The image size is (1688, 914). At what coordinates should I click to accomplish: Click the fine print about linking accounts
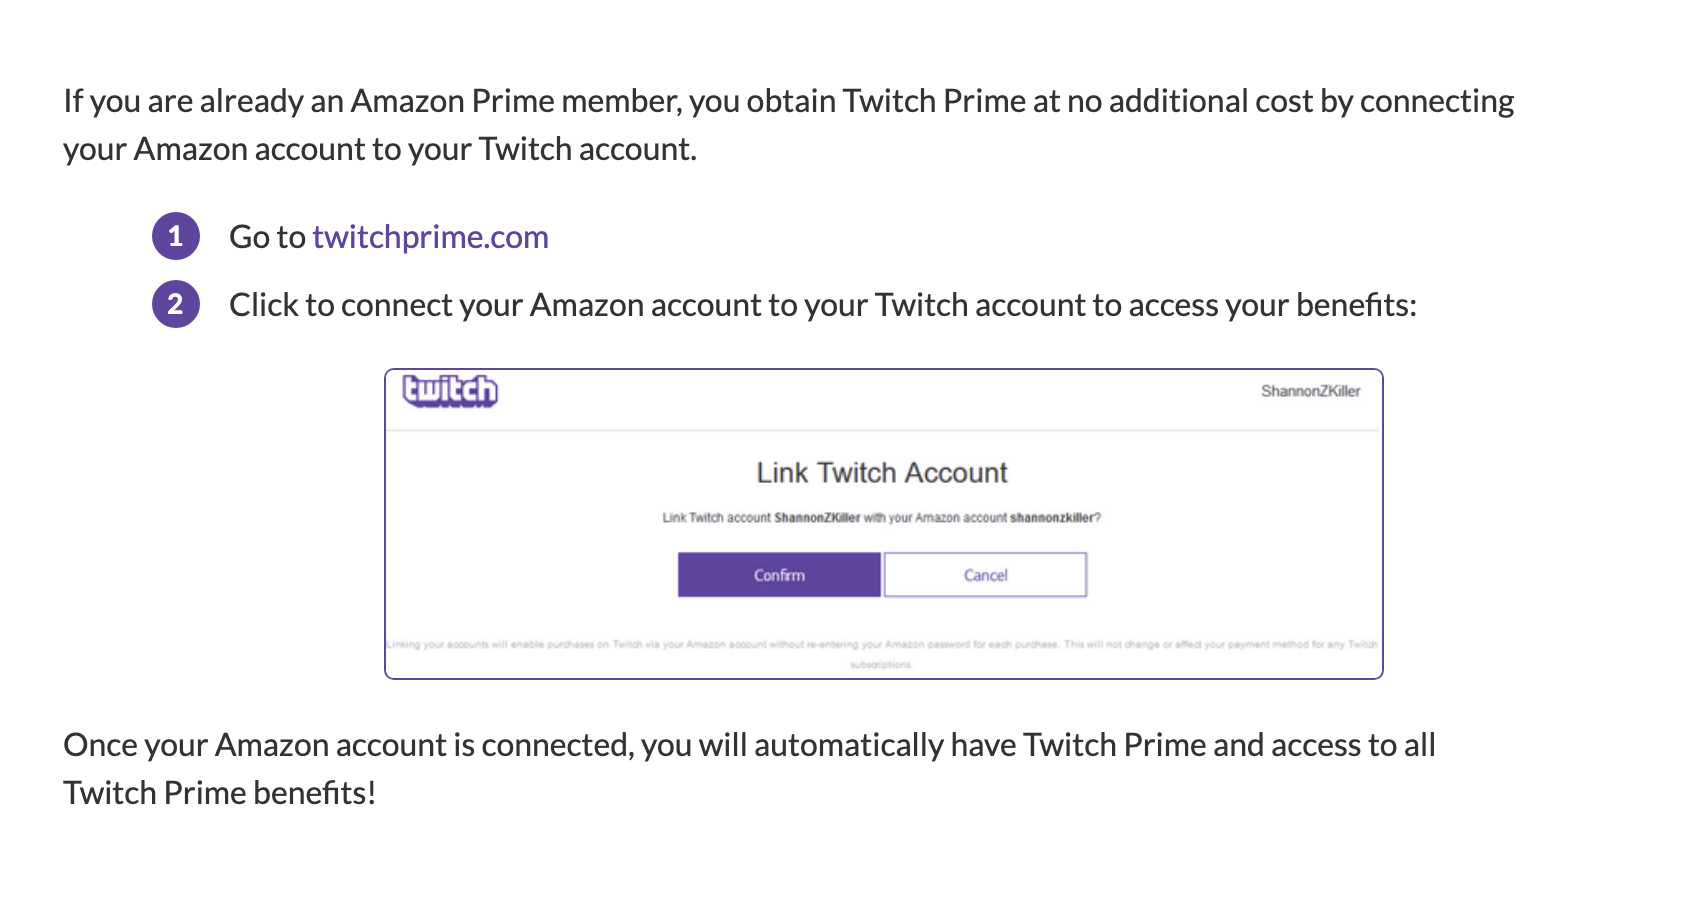click(882, 654)
